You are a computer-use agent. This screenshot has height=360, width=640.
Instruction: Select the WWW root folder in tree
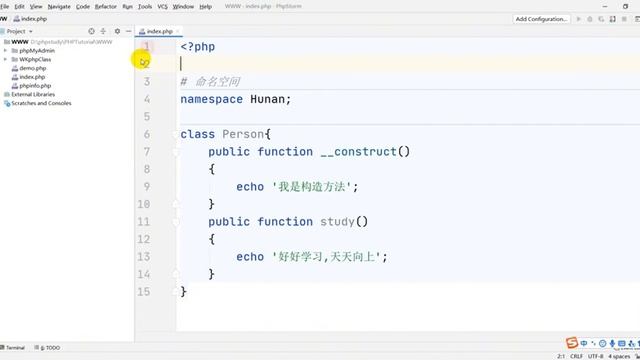point(20,42)
